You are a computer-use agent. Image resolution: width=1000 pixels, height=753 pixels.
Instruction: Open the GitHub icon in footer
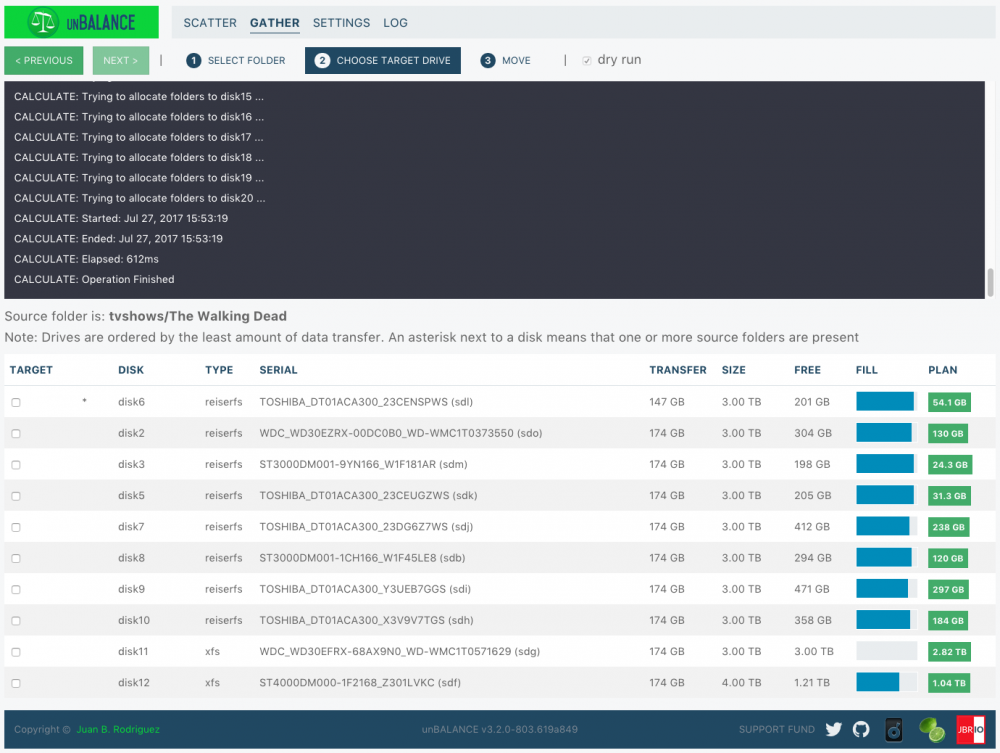pyautogui.click(x=861, y=729)
